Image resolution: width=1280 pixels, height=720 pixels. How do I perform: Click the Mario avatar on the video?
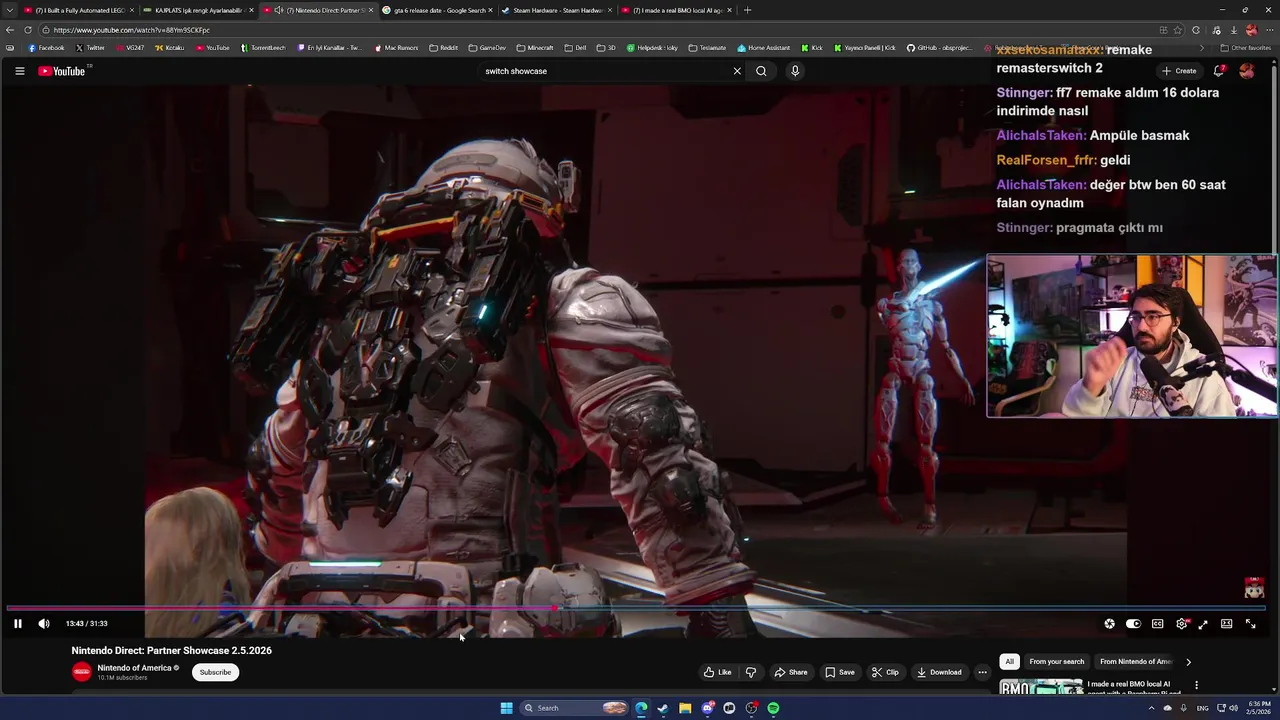click(1254, 588)
